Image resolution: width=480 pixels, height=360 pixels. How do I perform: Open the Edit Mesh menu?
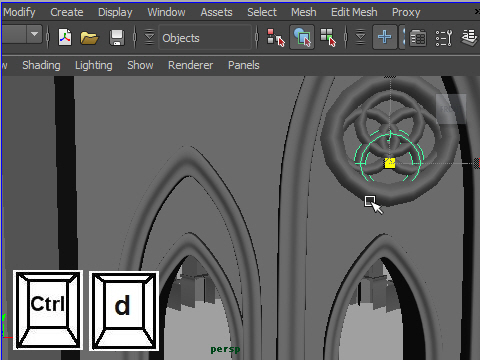click(354, 12)
